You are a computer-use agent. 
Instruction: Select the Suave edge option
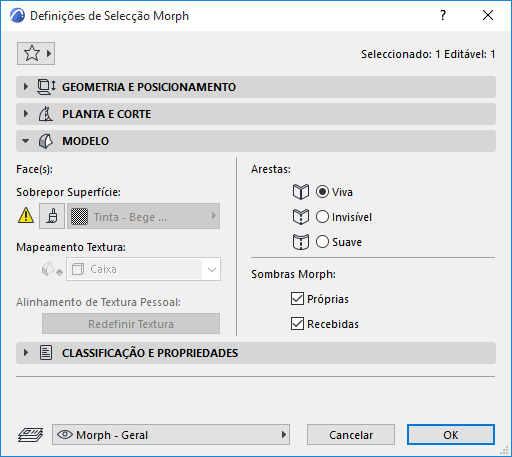322,242
